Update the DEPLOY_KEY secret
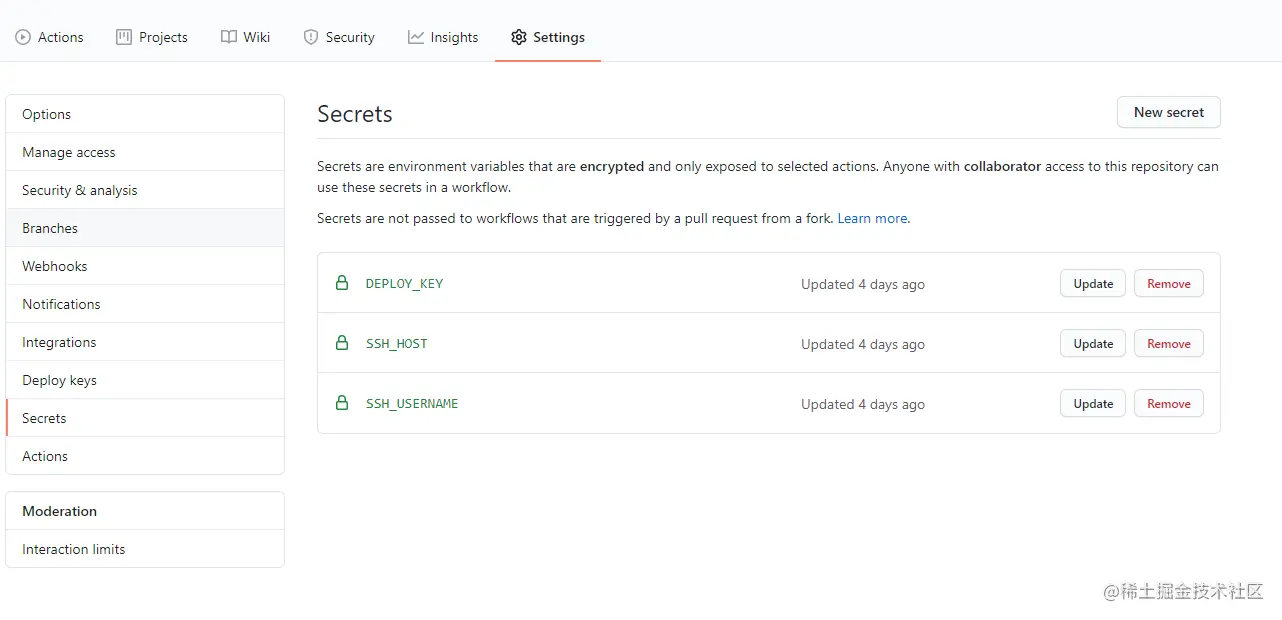This screenshot has width=1282, height=620. [1093, 283]
